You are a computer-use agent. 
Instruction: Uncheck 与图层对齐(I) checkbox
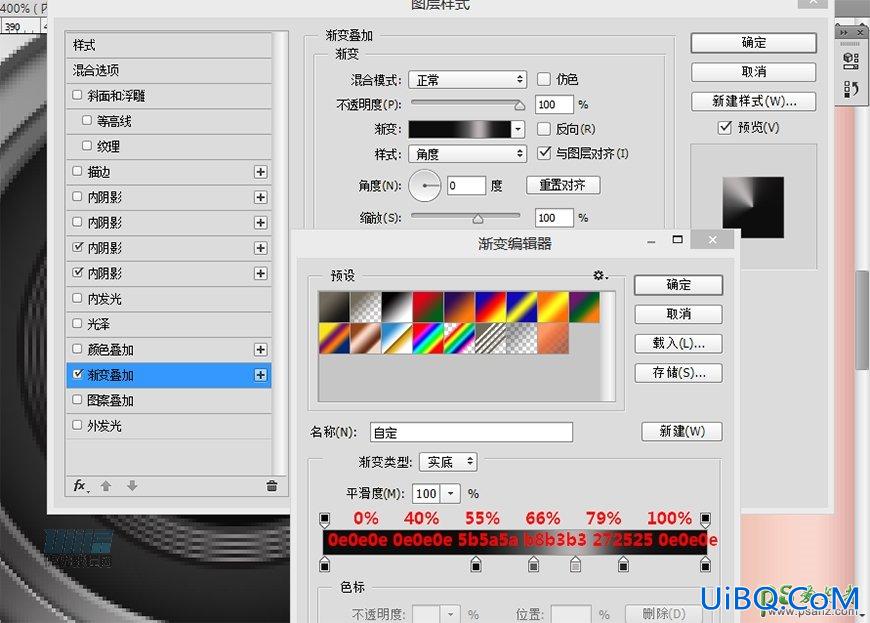coord(544,153)
